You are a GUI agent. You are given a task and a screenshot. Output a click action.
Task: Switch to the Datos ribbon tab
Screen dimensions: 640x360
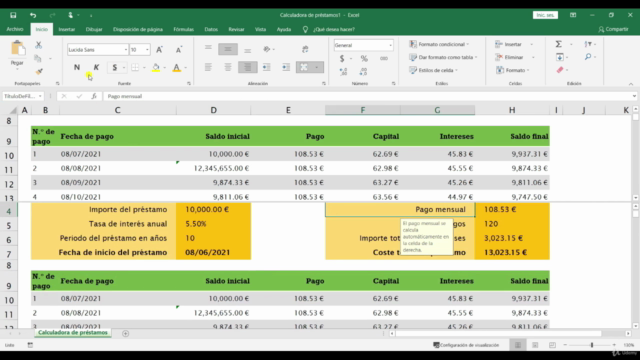pos(211,29)
